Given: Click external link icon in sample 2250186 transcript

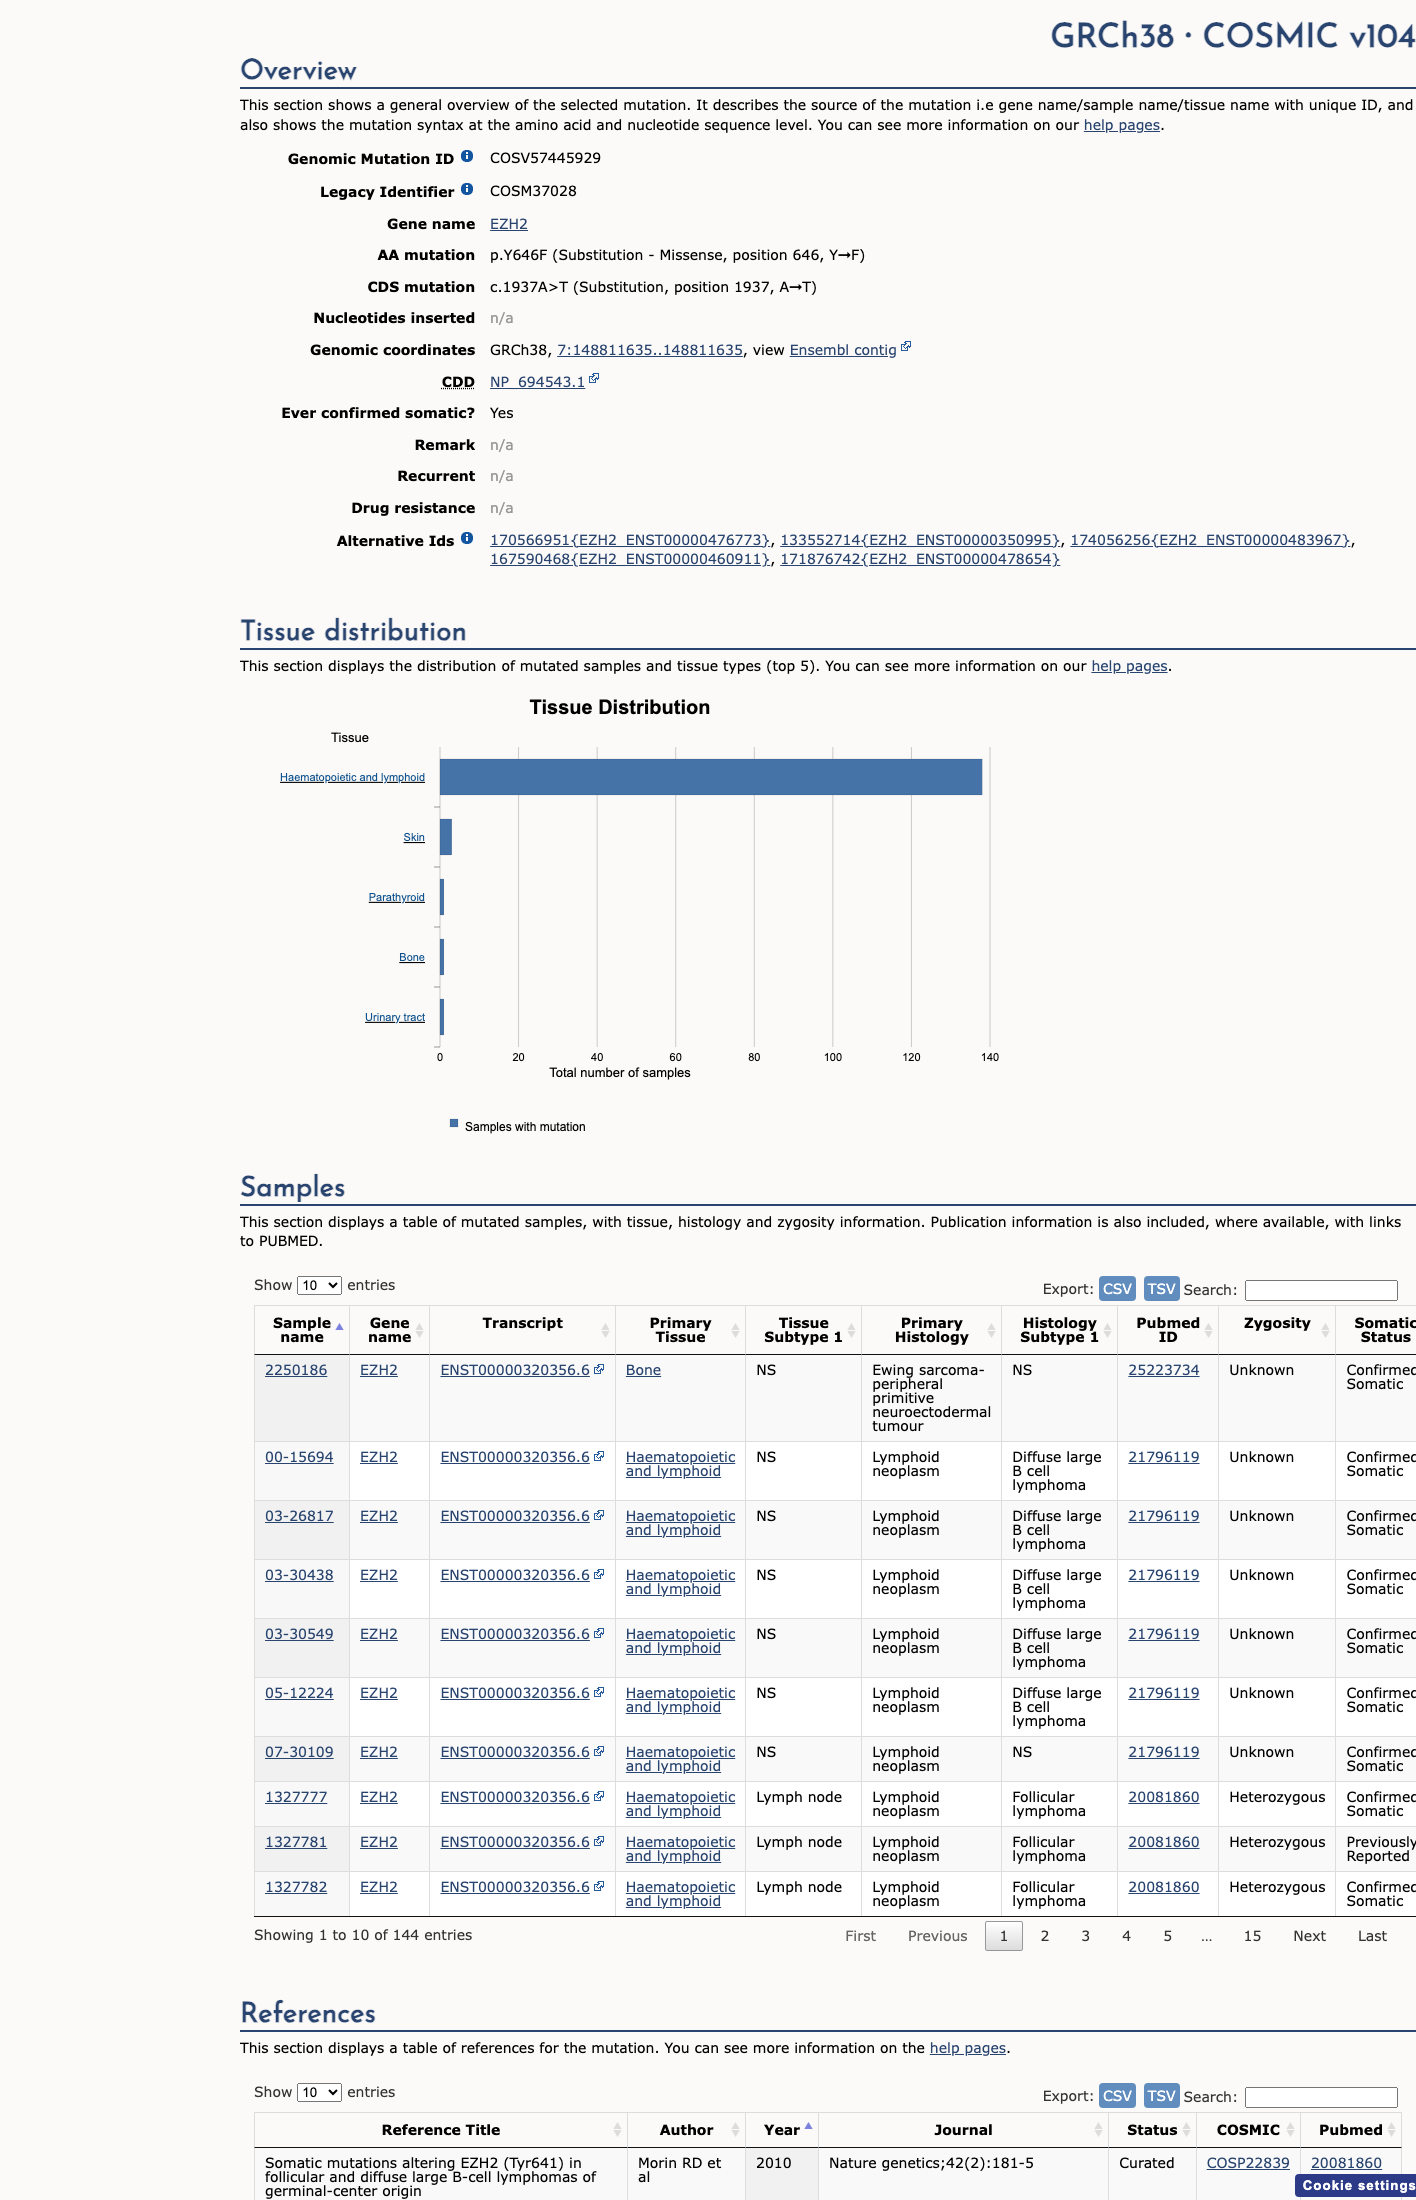Looking at the screenshot, I should click(x=599, y=1369).
